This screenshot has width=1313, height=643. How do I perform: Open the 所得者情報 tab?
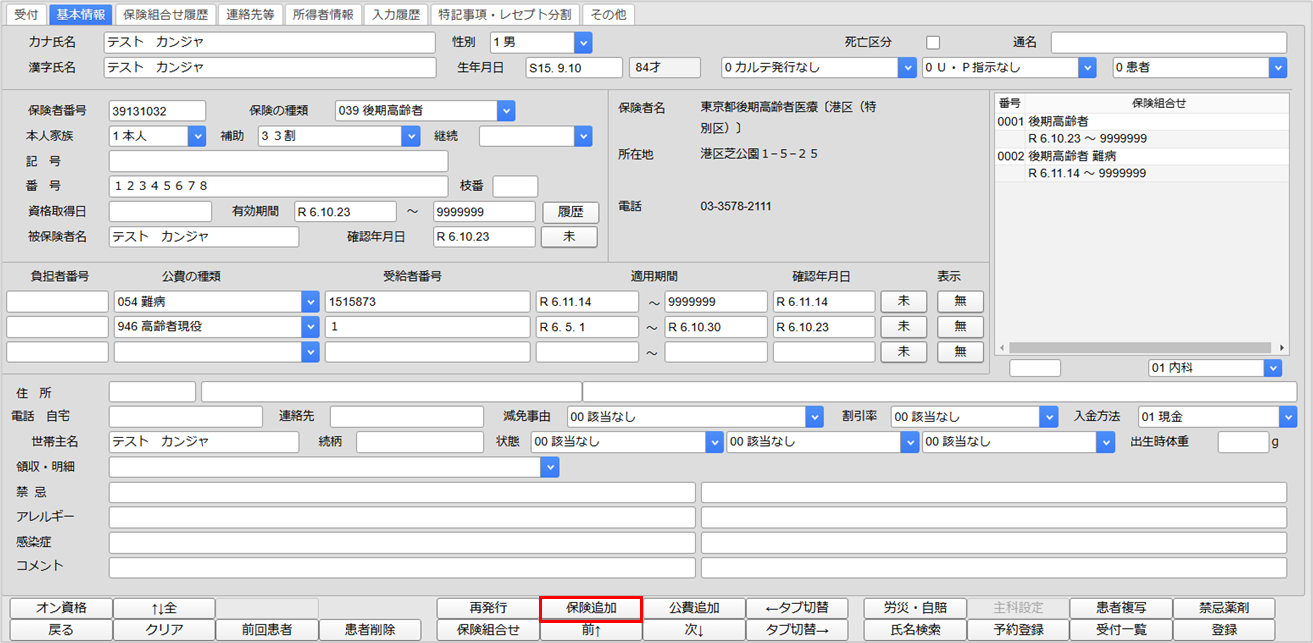pyautogui.click(x=322, y=15)
